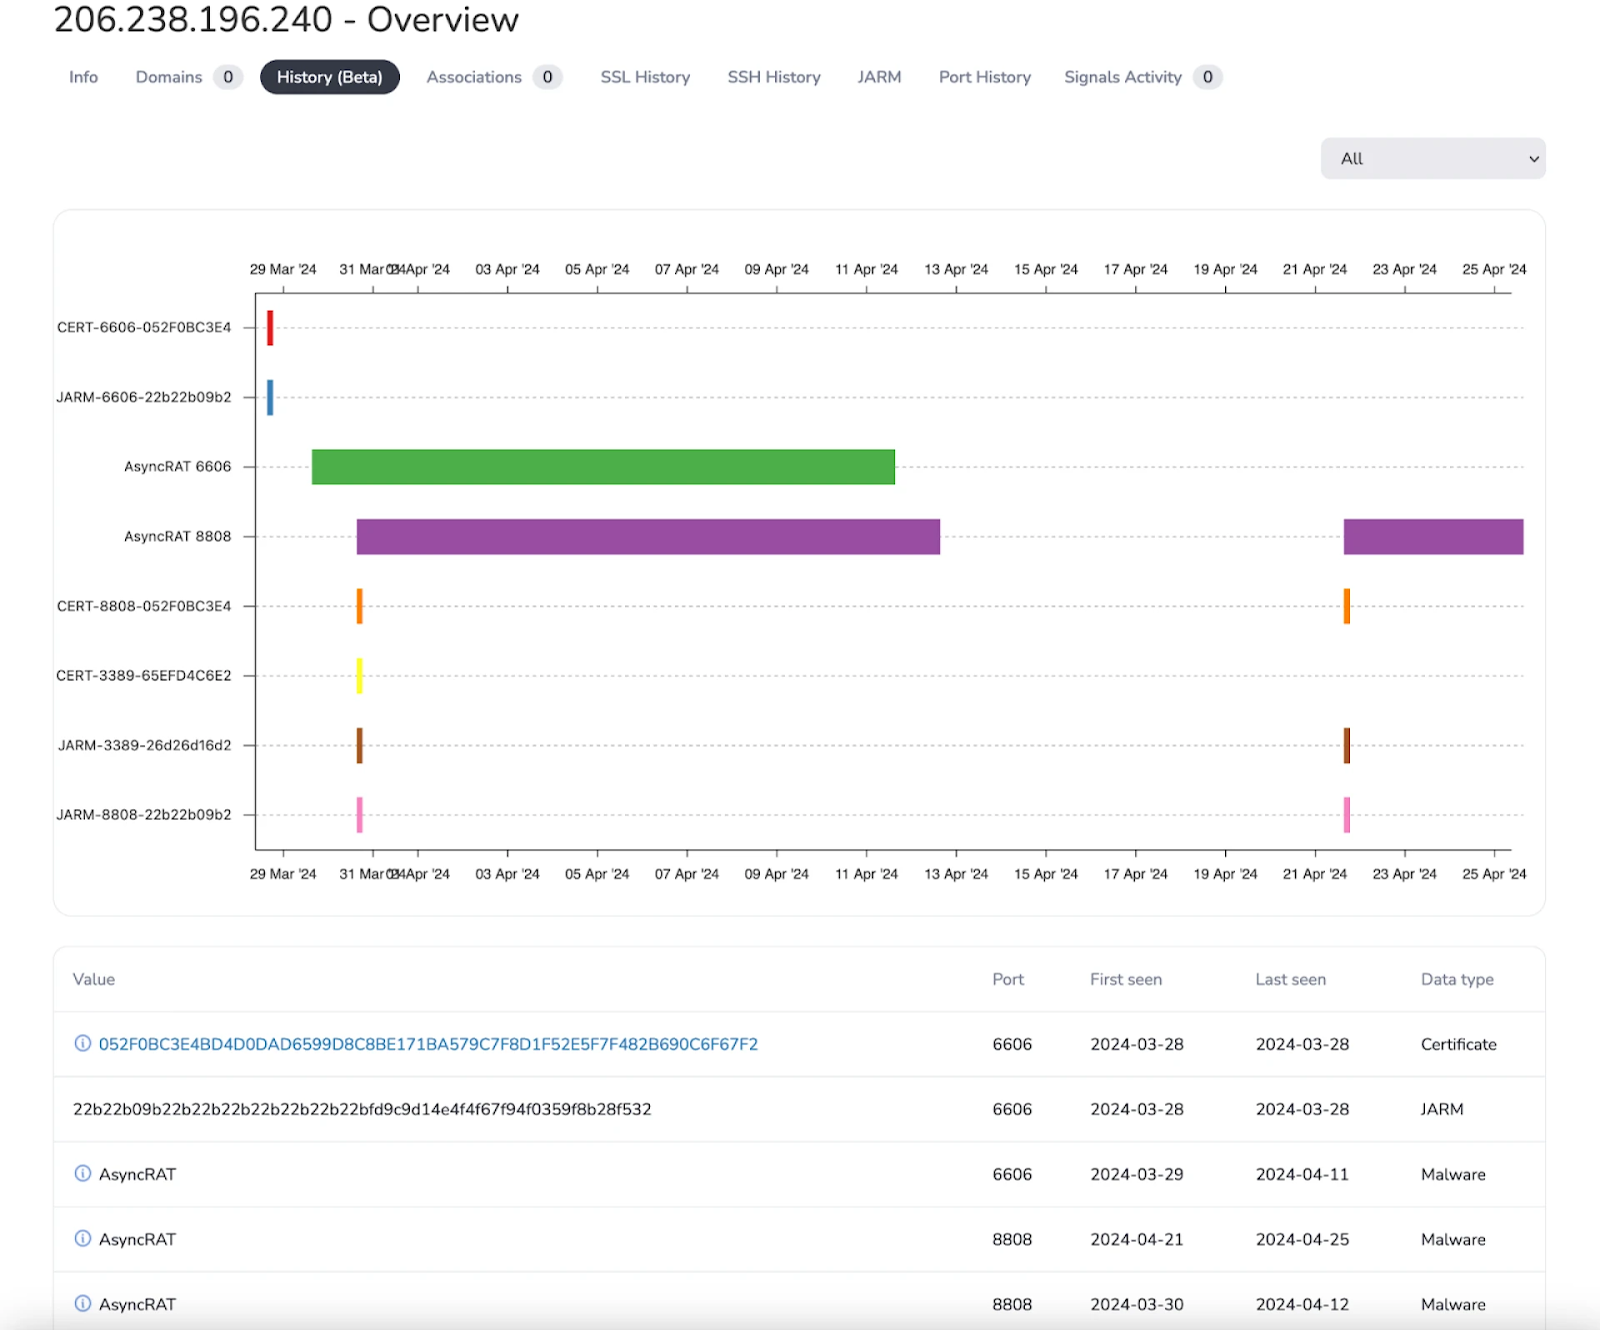Click Last seen 2024-04-11 cell
The image size is (1600, 1330).
[1302, 1174]
